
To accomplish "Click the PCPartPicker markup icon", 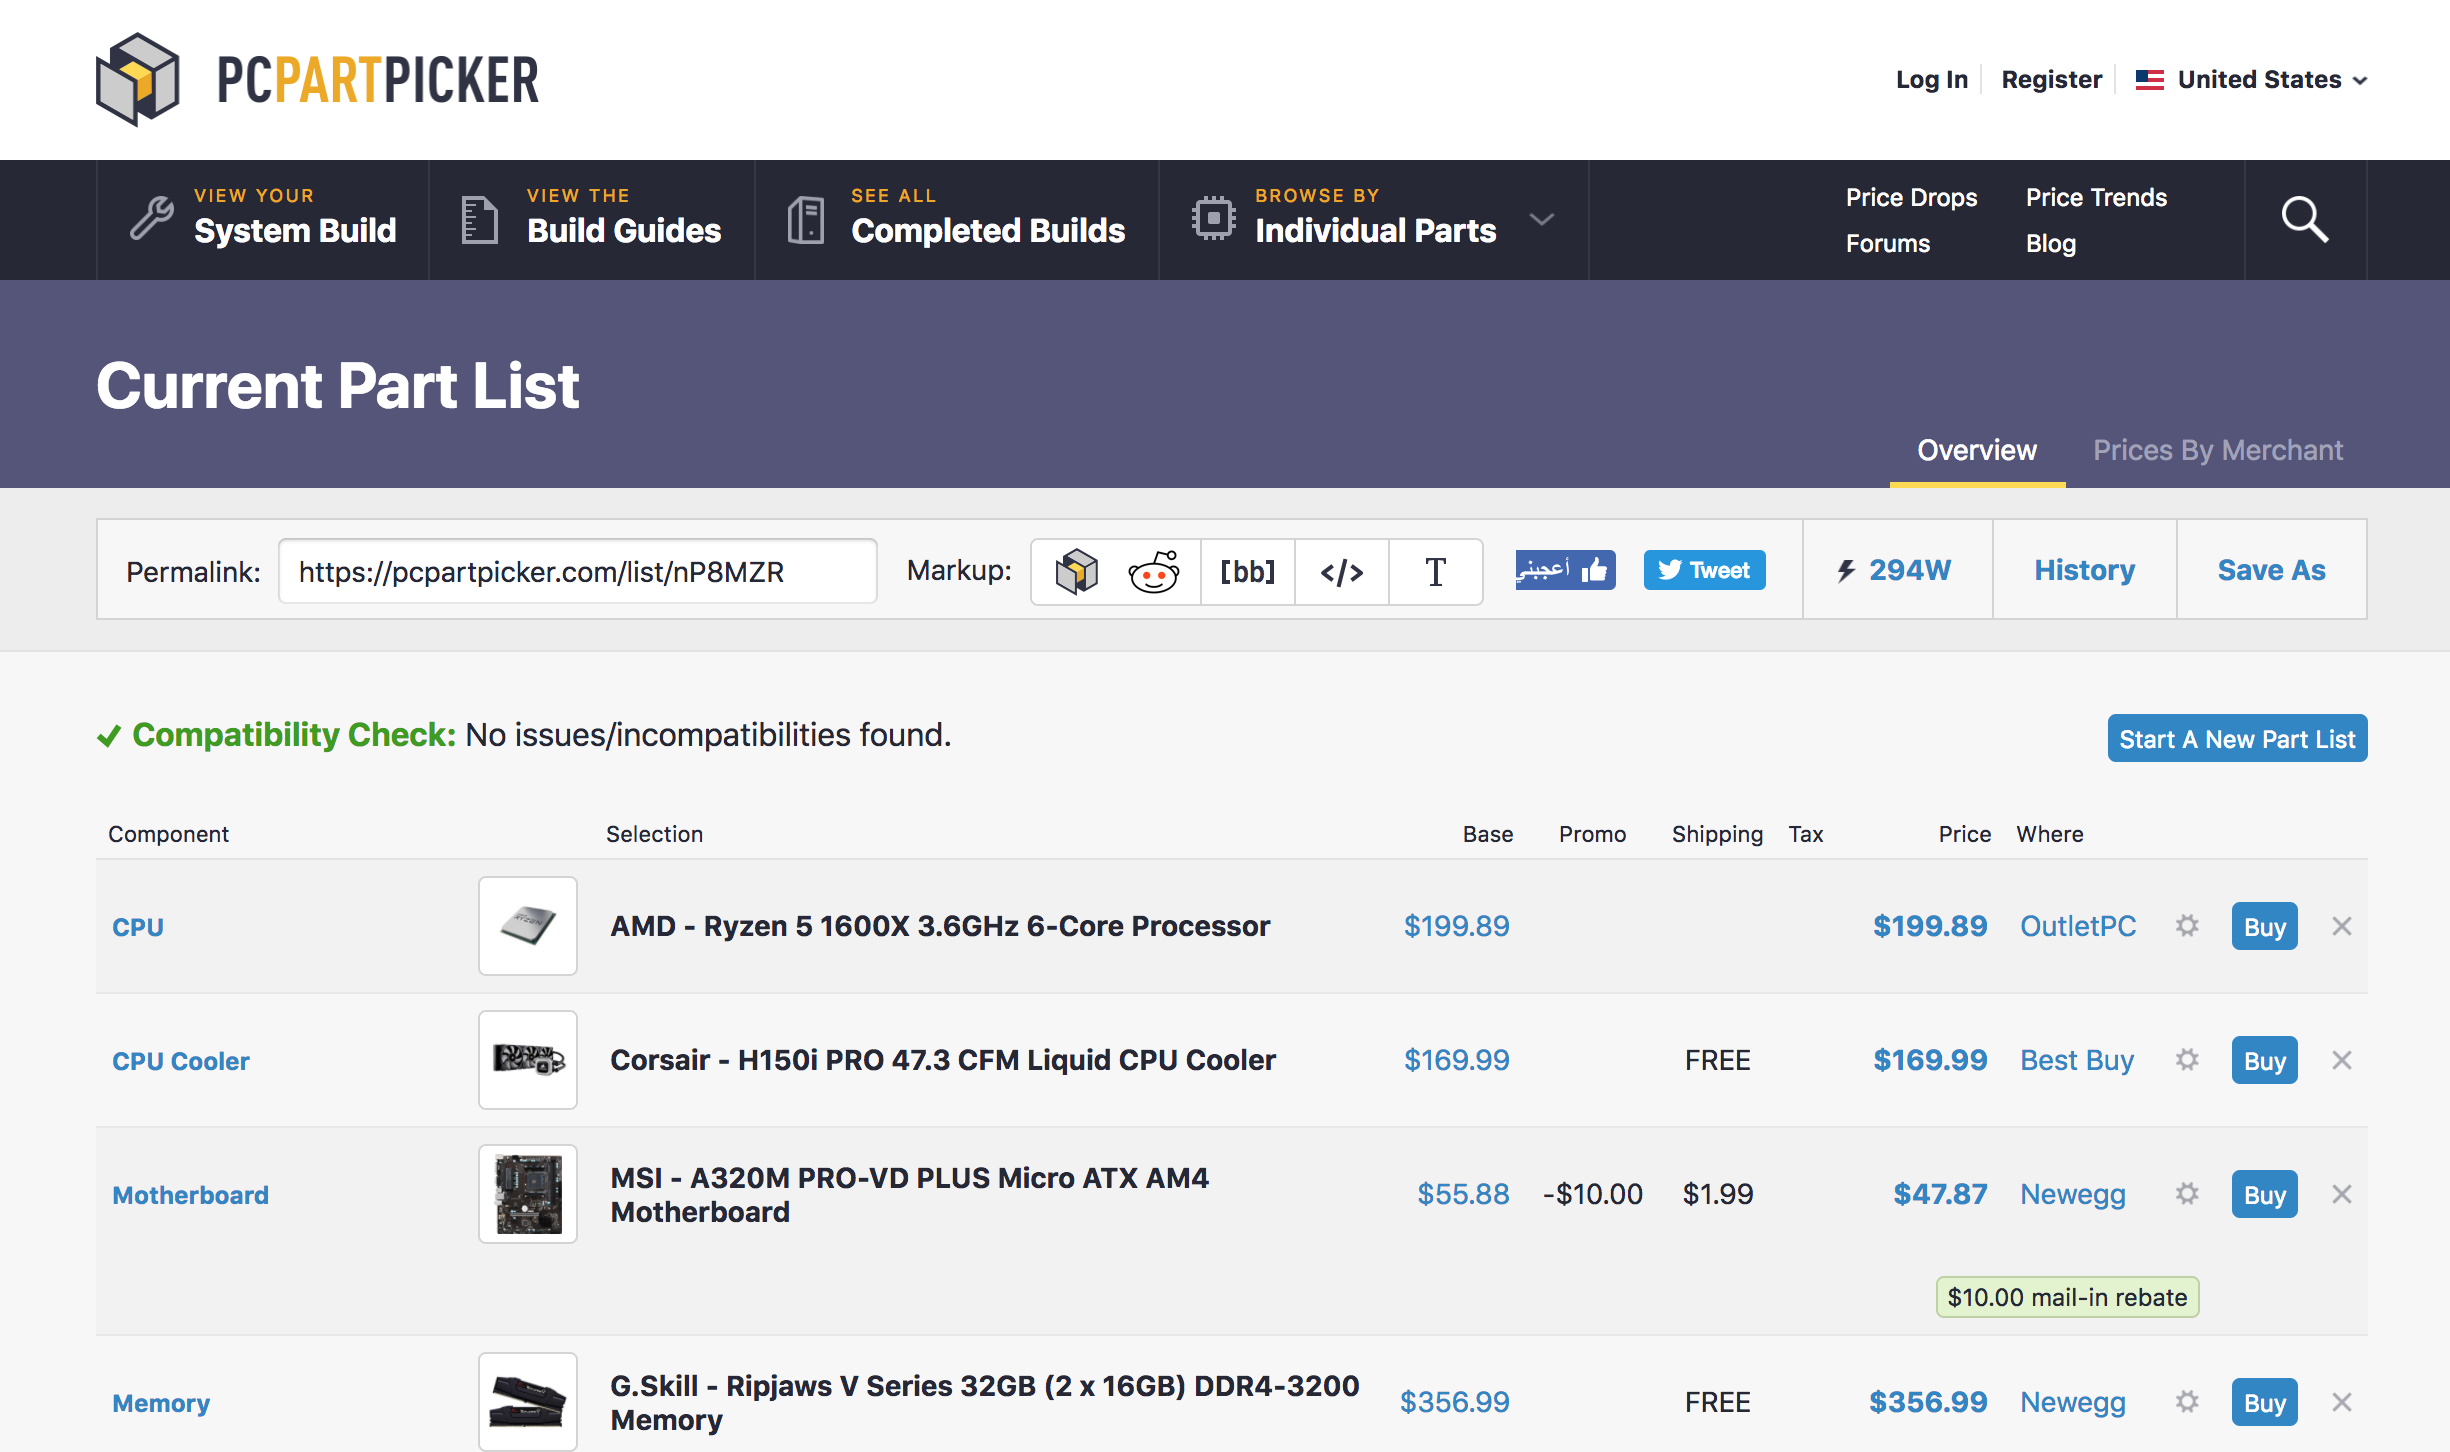I will pos(1076,571).
